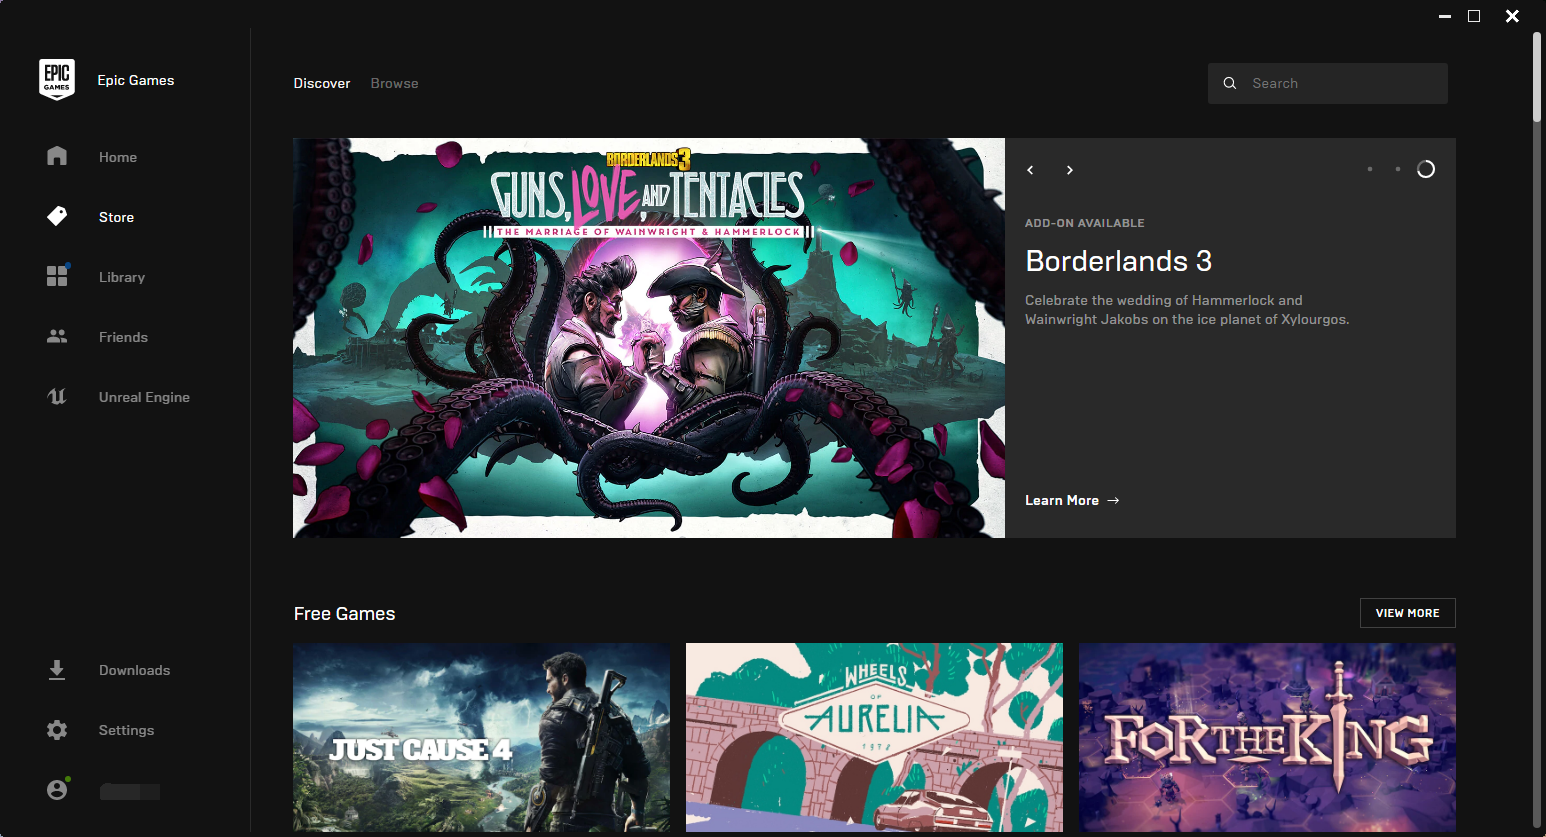
Task: Open Library label in the sidebar
Action: pyautogui.click(x=122, y=277)
